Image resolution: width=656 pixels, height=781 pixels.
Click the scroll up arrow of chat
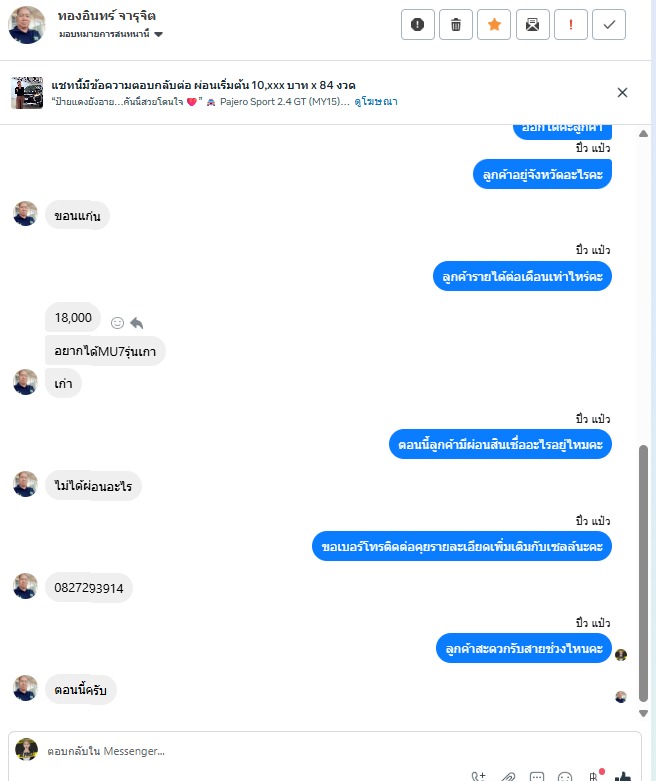[643, 133]
